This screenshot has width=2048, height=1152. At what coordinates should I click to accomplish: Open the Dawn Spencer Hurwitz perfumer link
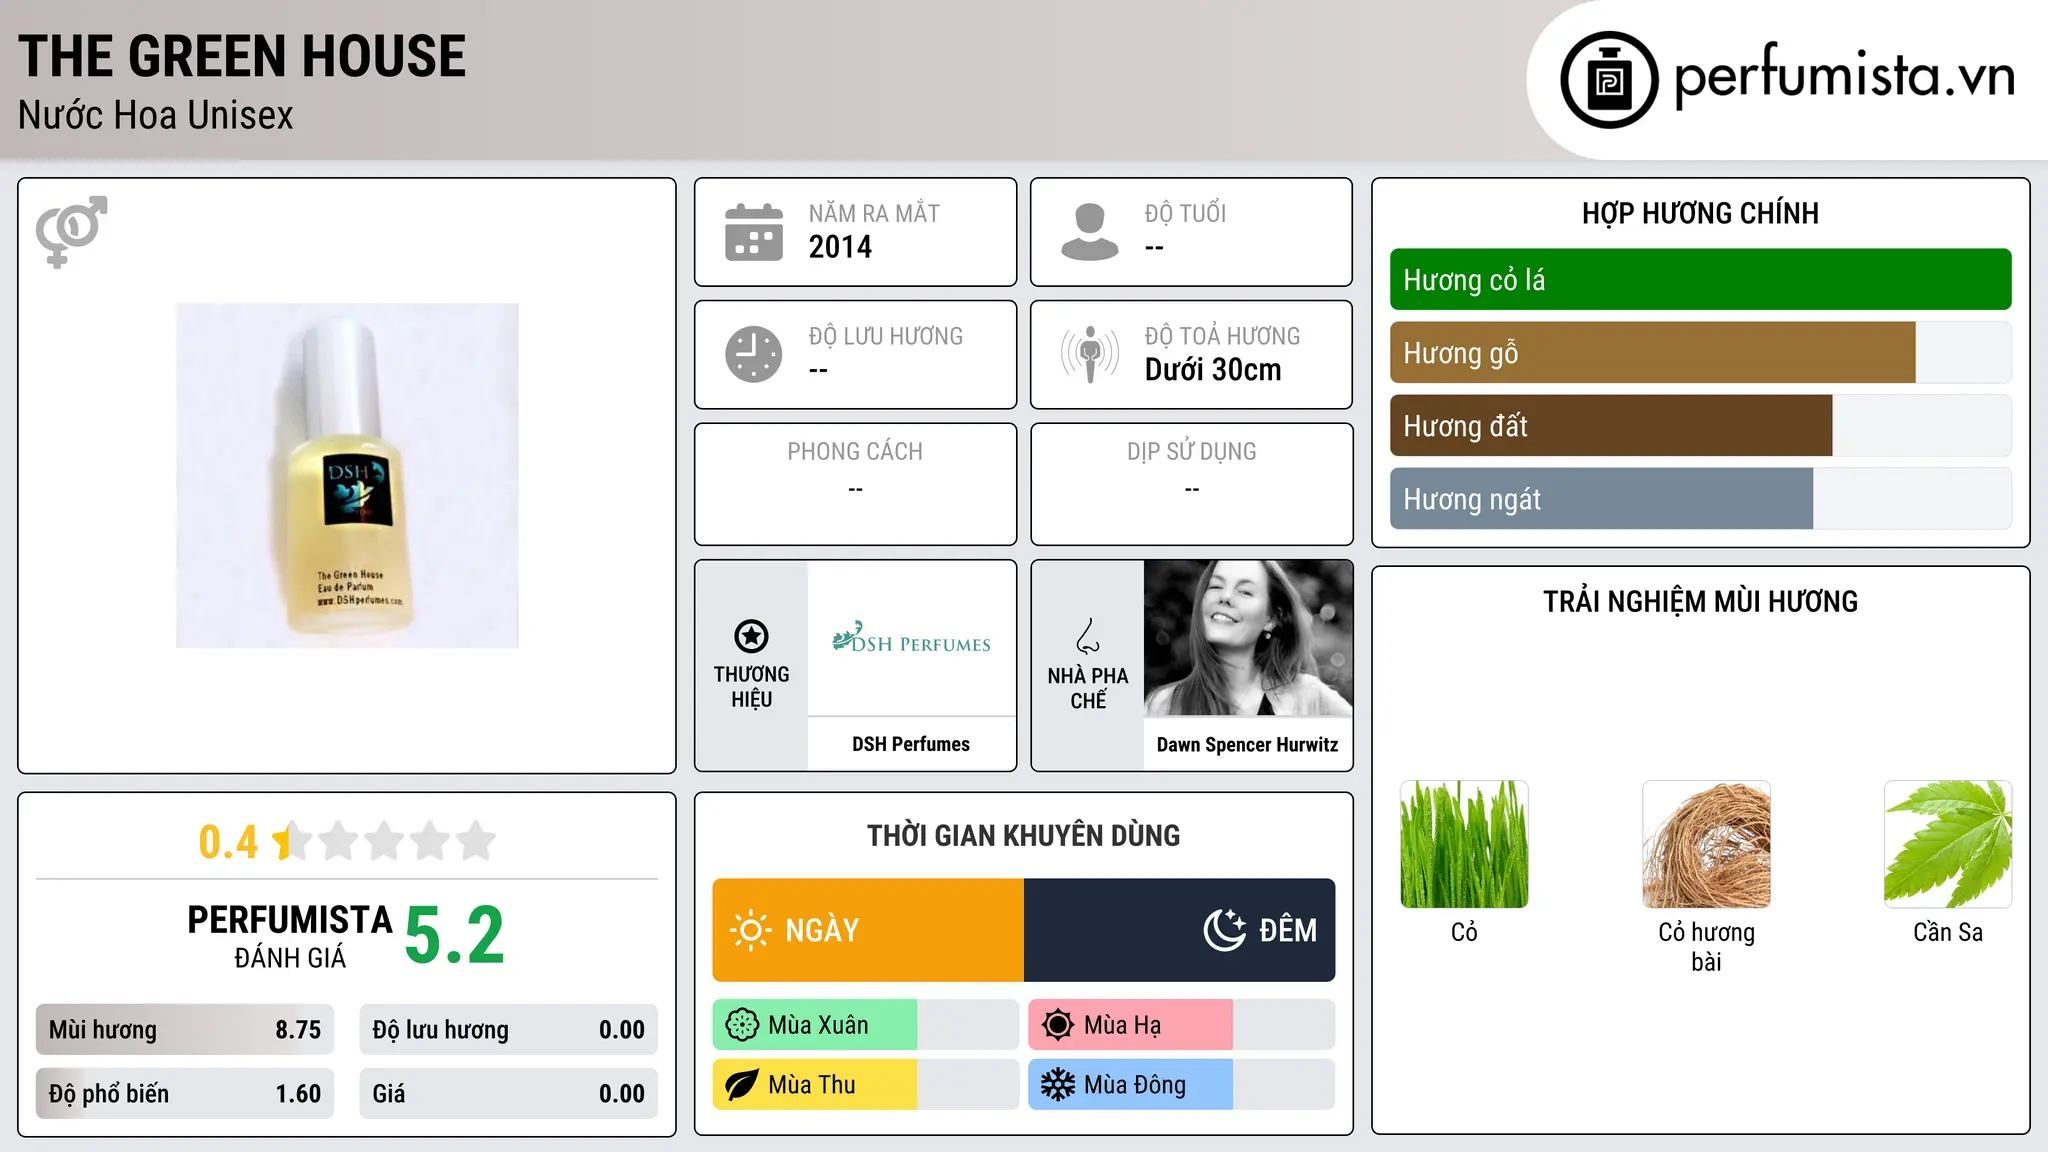coord(1247,744)
